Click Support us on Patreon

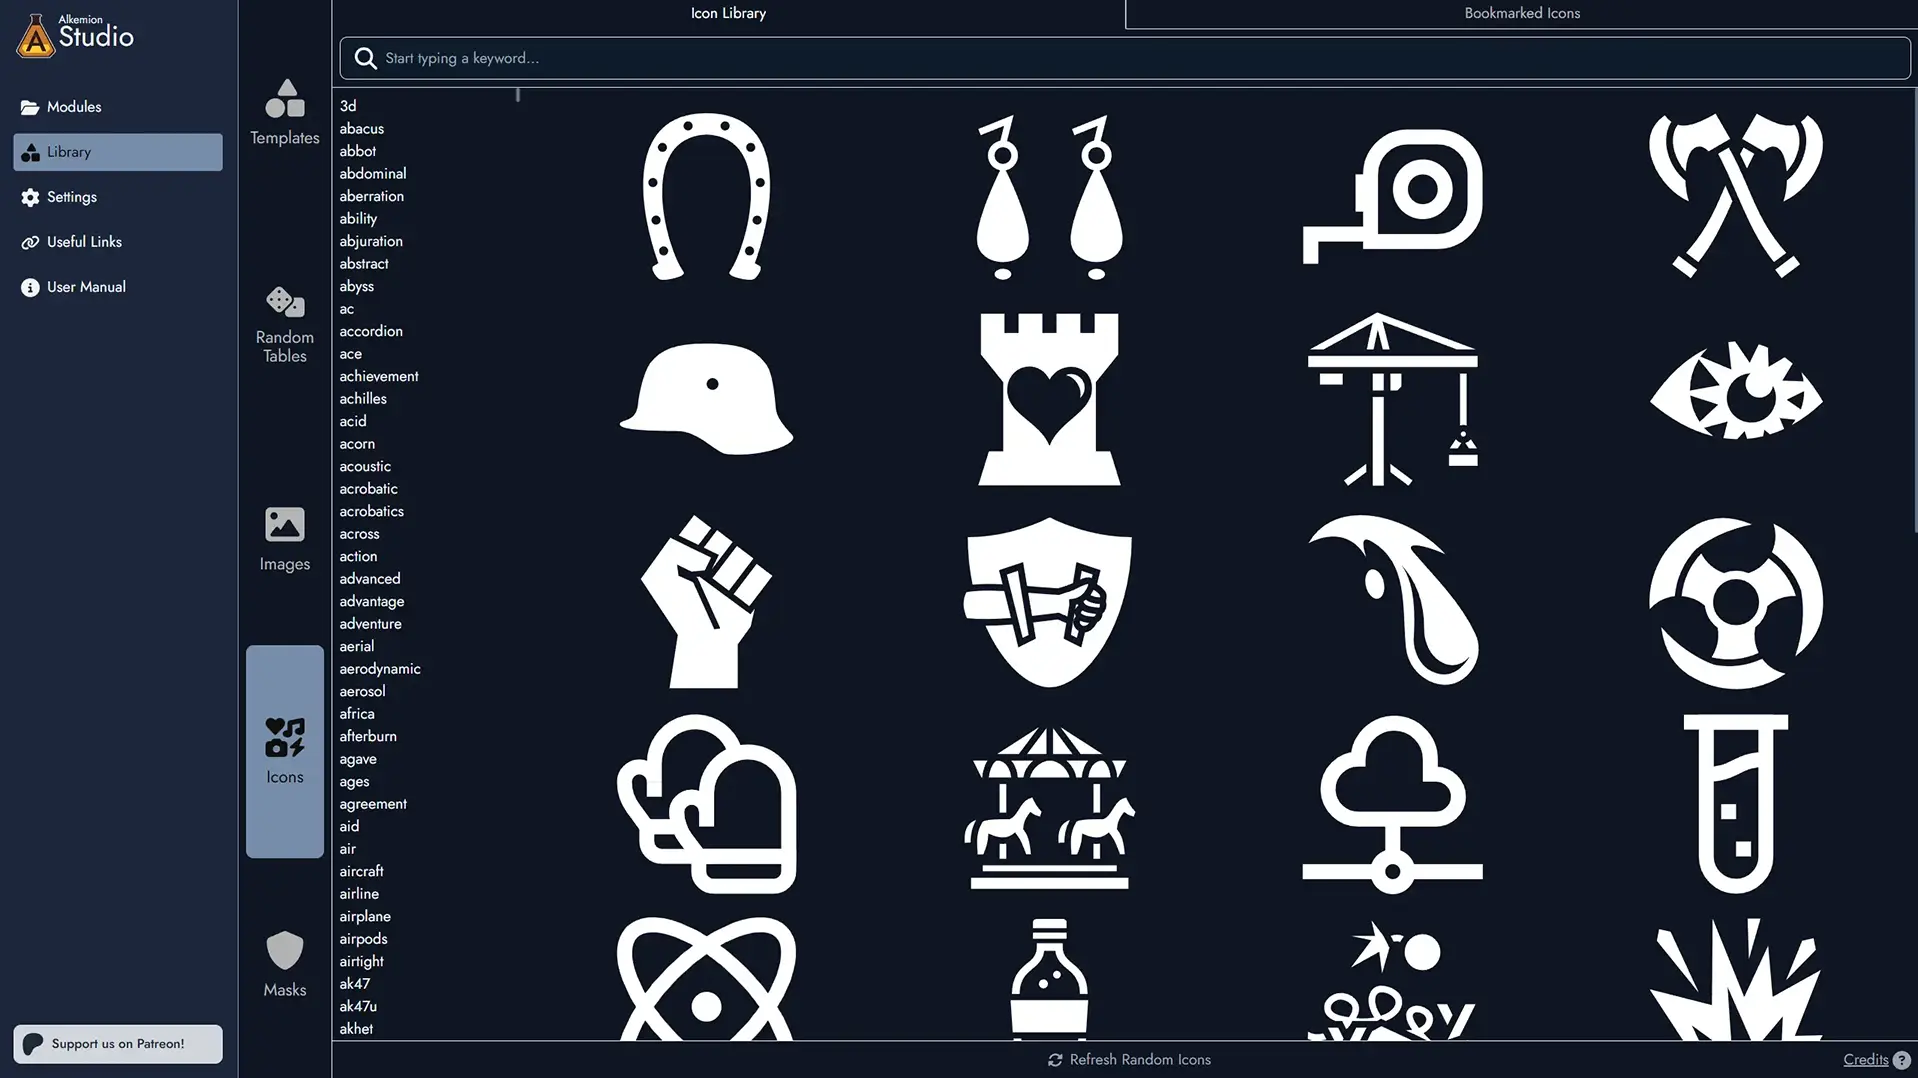pyautogui.click(x=117, y=1043)
